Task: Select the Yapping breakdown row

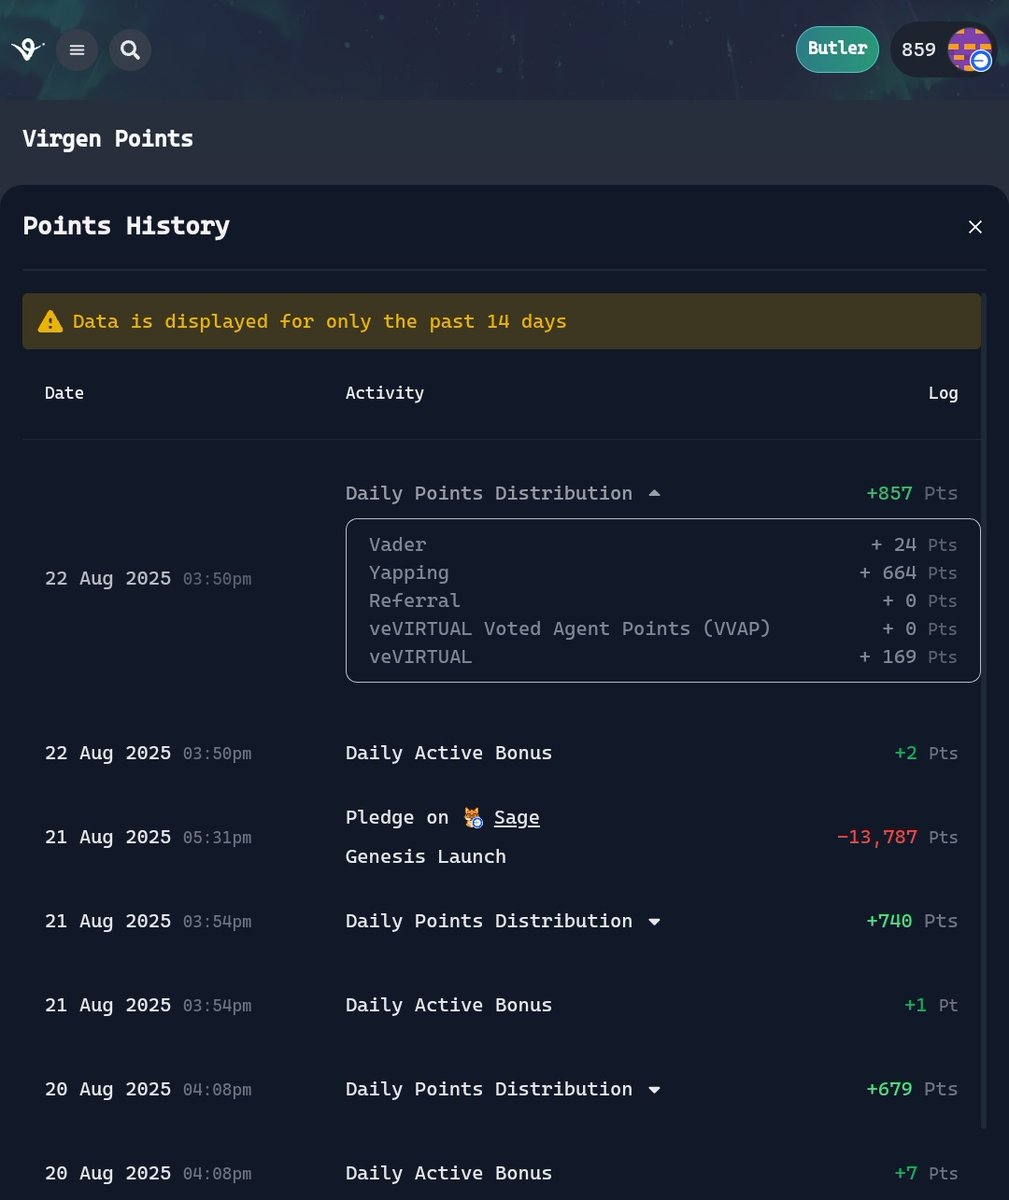Action: [663, 573]
